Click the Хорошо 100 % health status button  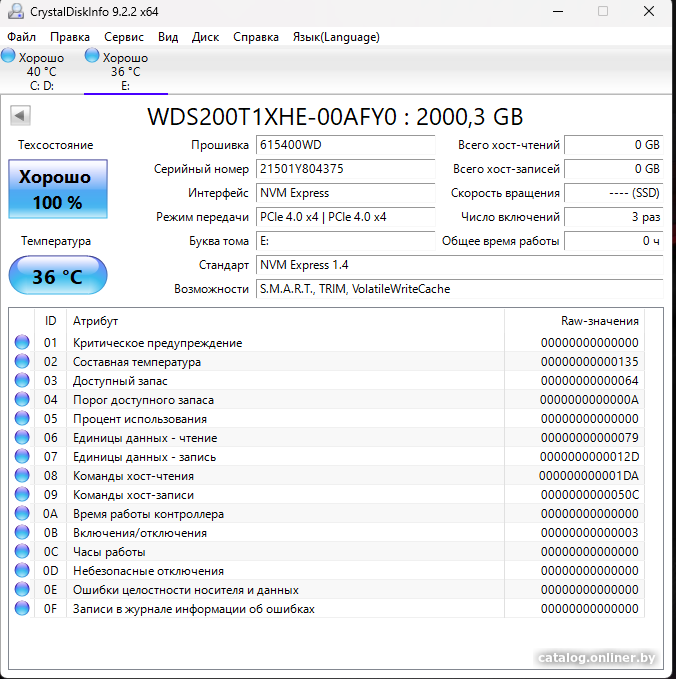58,189
